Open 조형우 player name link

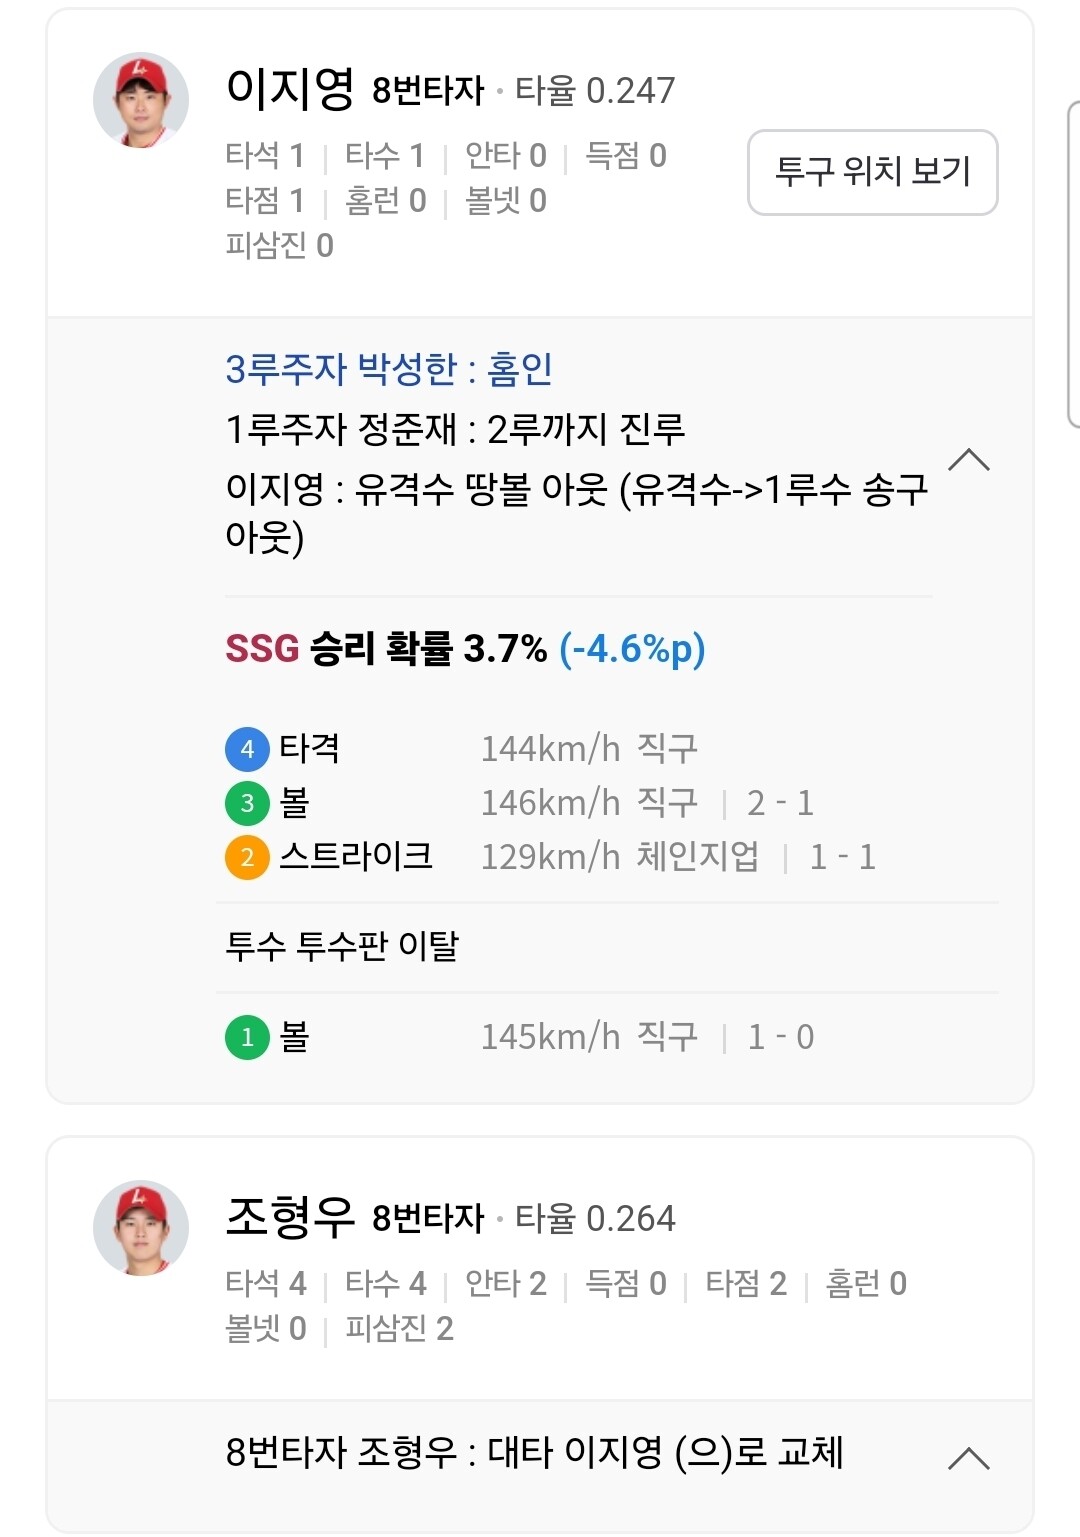pos(290,1216)
